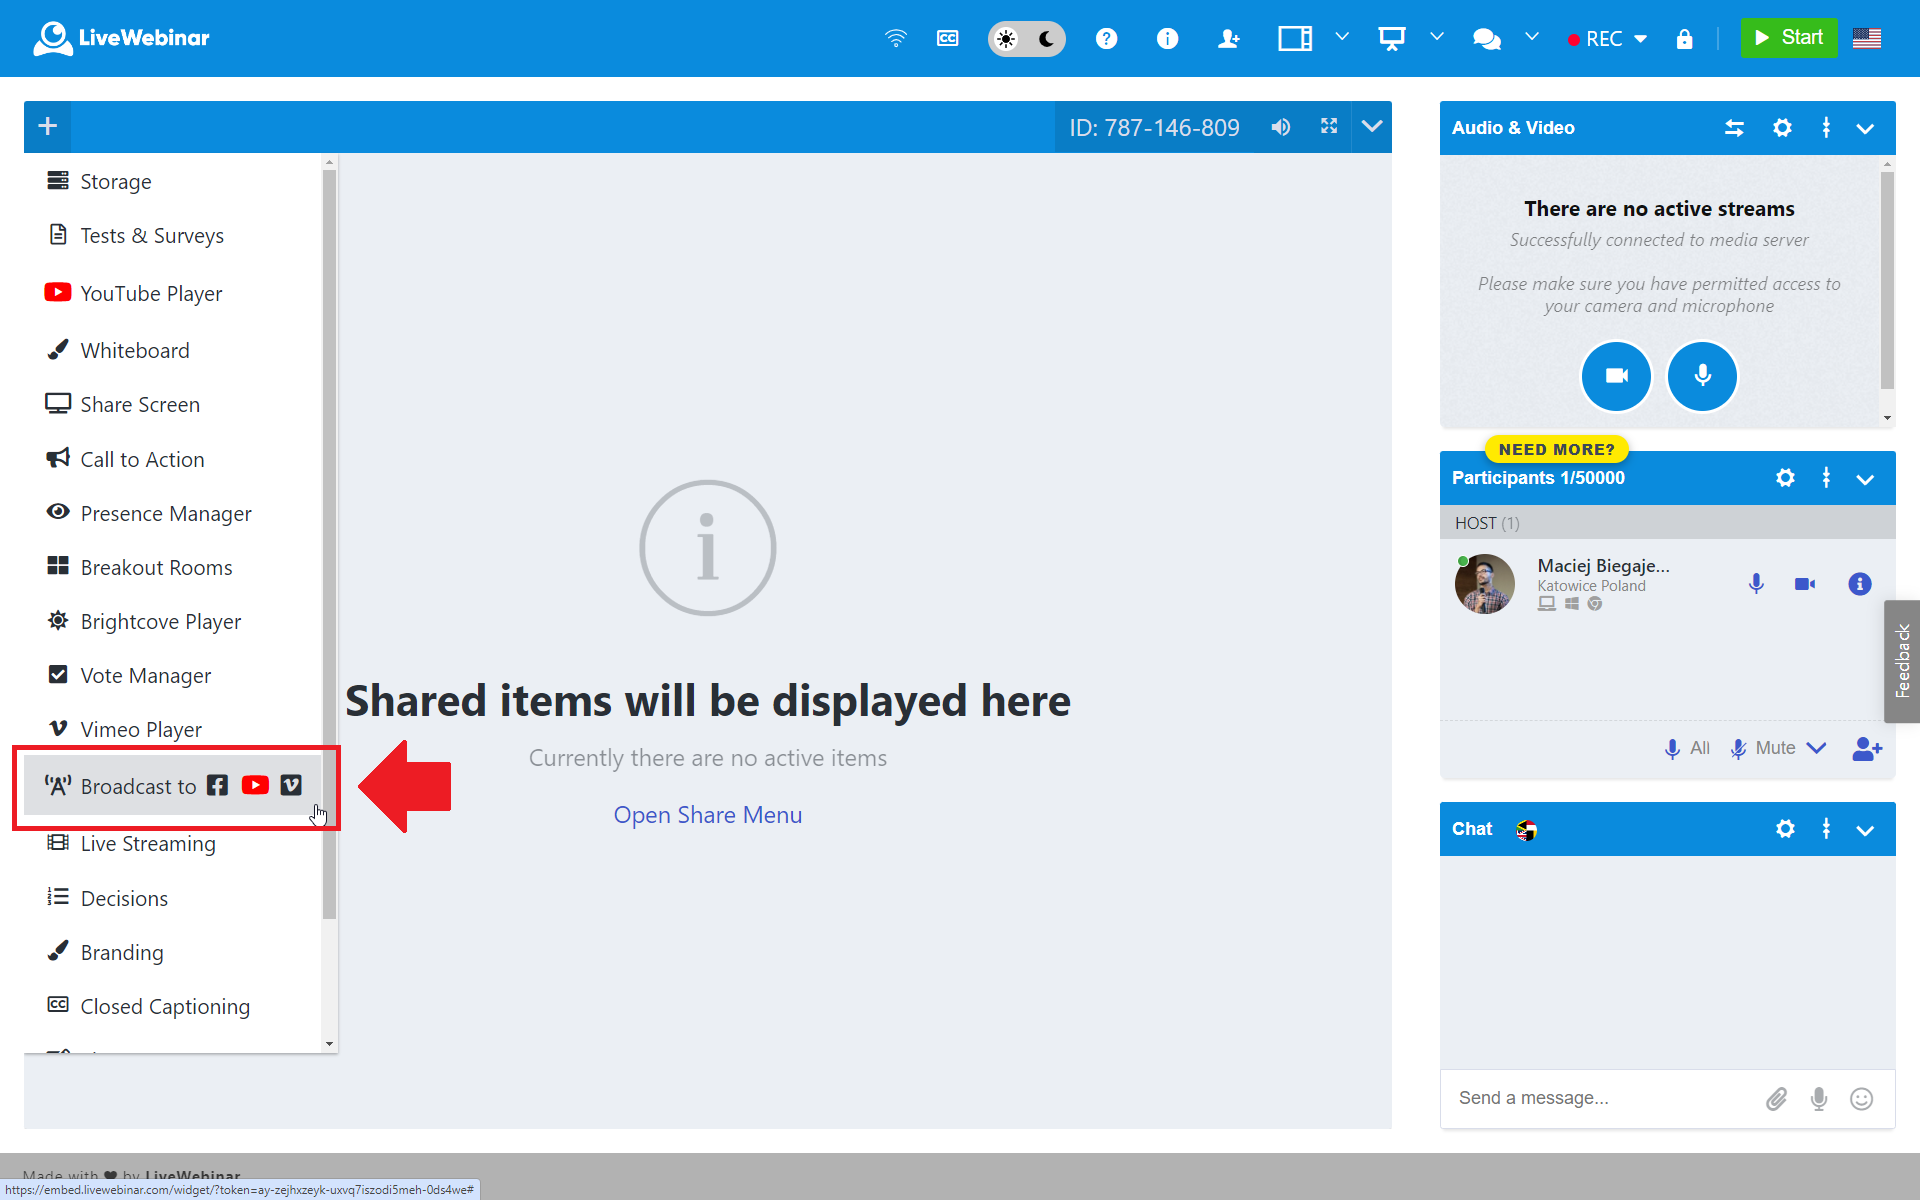The image size is (1920, 1200).
Task: Open the emoji picker in chat
Action: click(x=1861, y=1098)
